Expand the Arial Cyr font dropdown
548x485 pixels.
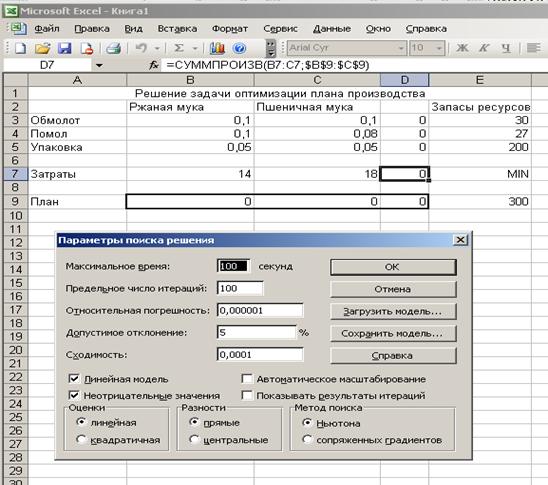click(401, 48)
